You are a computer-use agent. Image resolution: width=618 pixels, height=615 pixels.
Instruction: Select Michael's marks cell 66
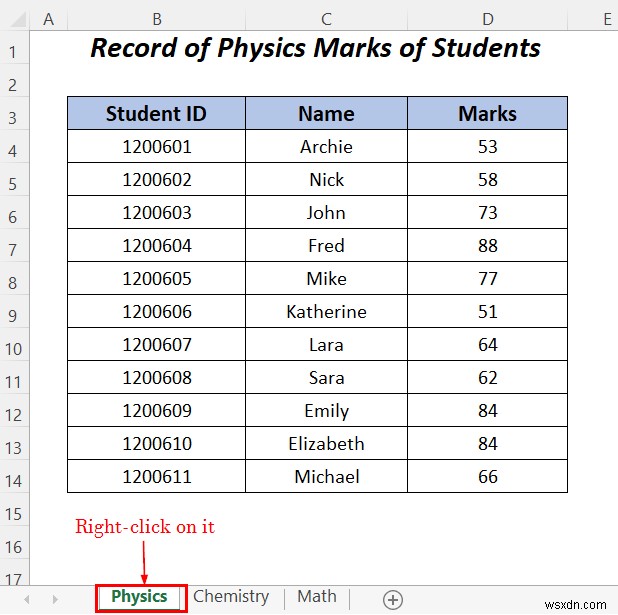coord(488,476)
